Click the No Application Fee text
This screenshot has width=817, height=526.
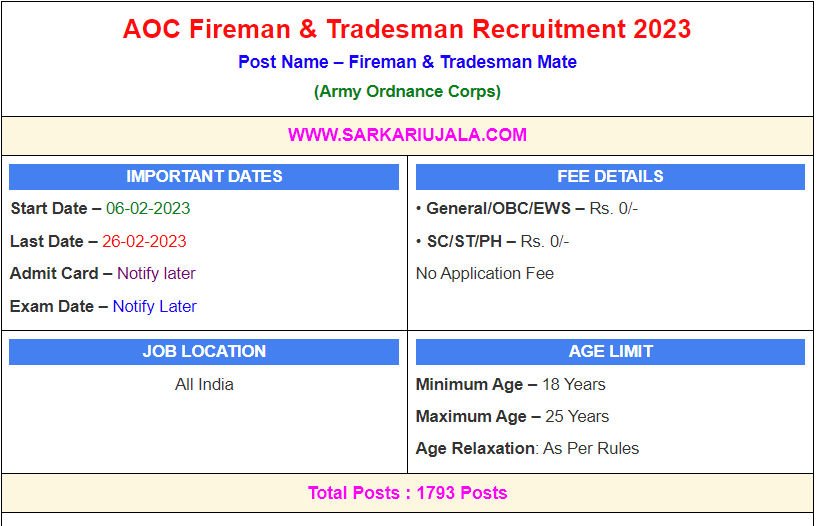pyautogui.click(x=485, y=273)
